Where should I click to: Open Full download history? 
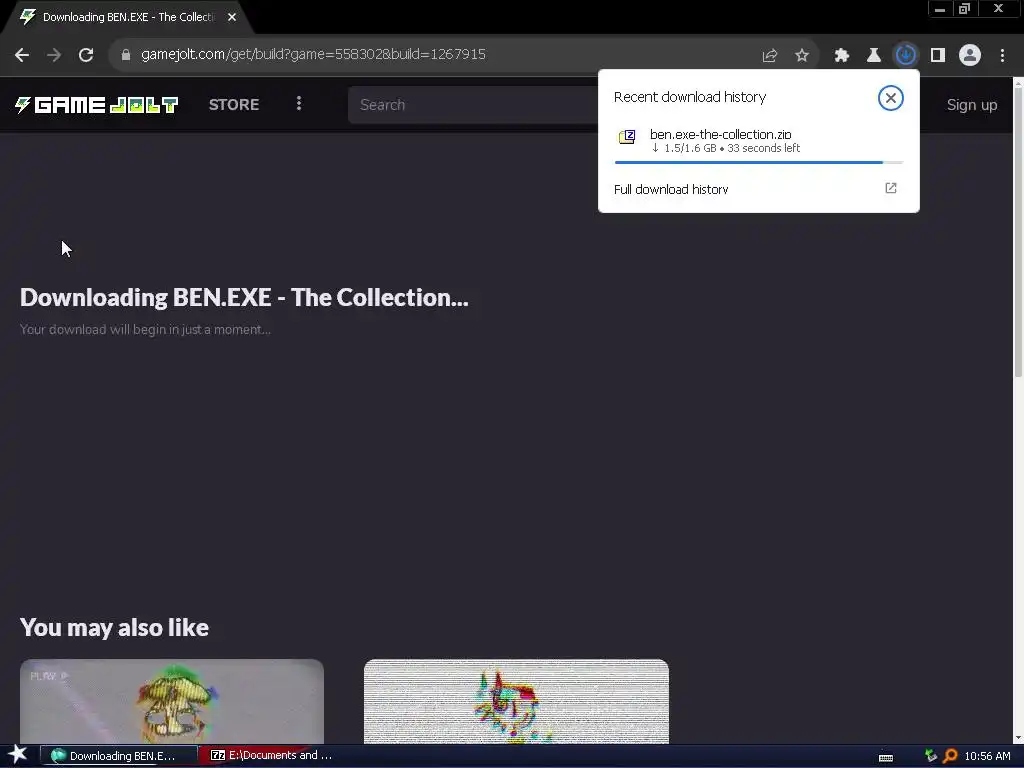click(759, 189)
